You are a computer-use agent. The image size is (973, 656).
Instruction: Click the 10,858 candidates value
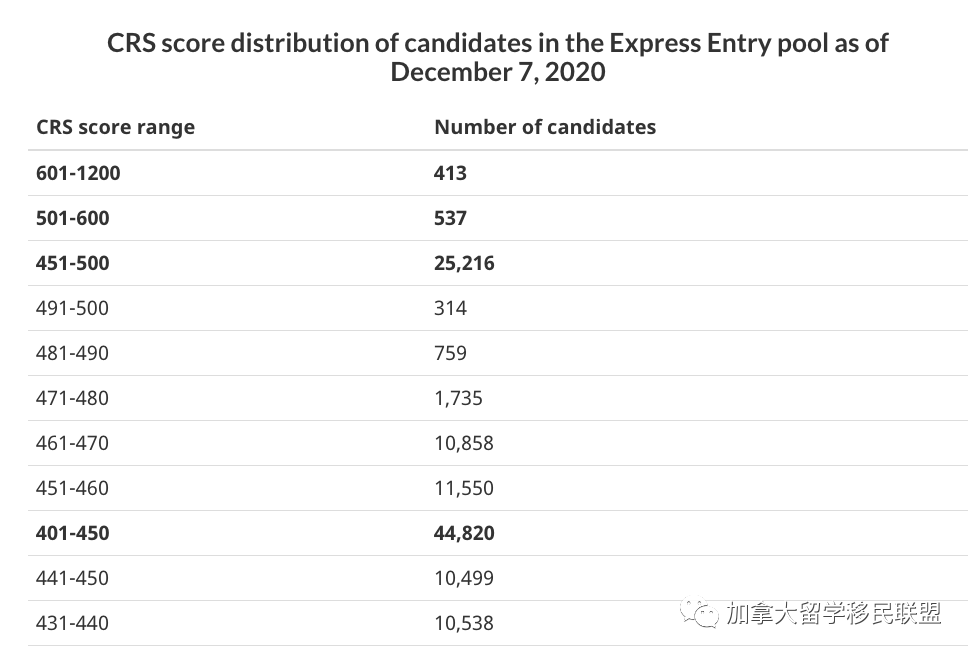coord(464,443)
